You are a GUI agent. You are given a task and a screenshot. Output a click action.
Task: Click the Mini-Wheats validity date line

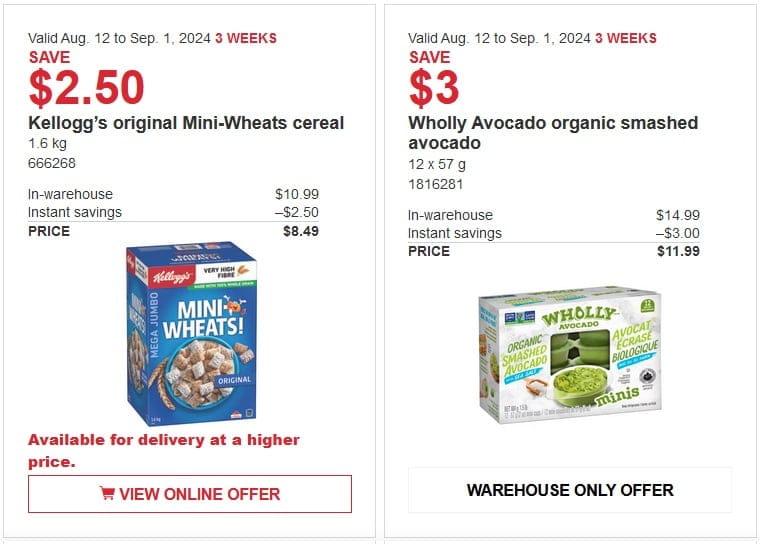[x=152, y=38]
